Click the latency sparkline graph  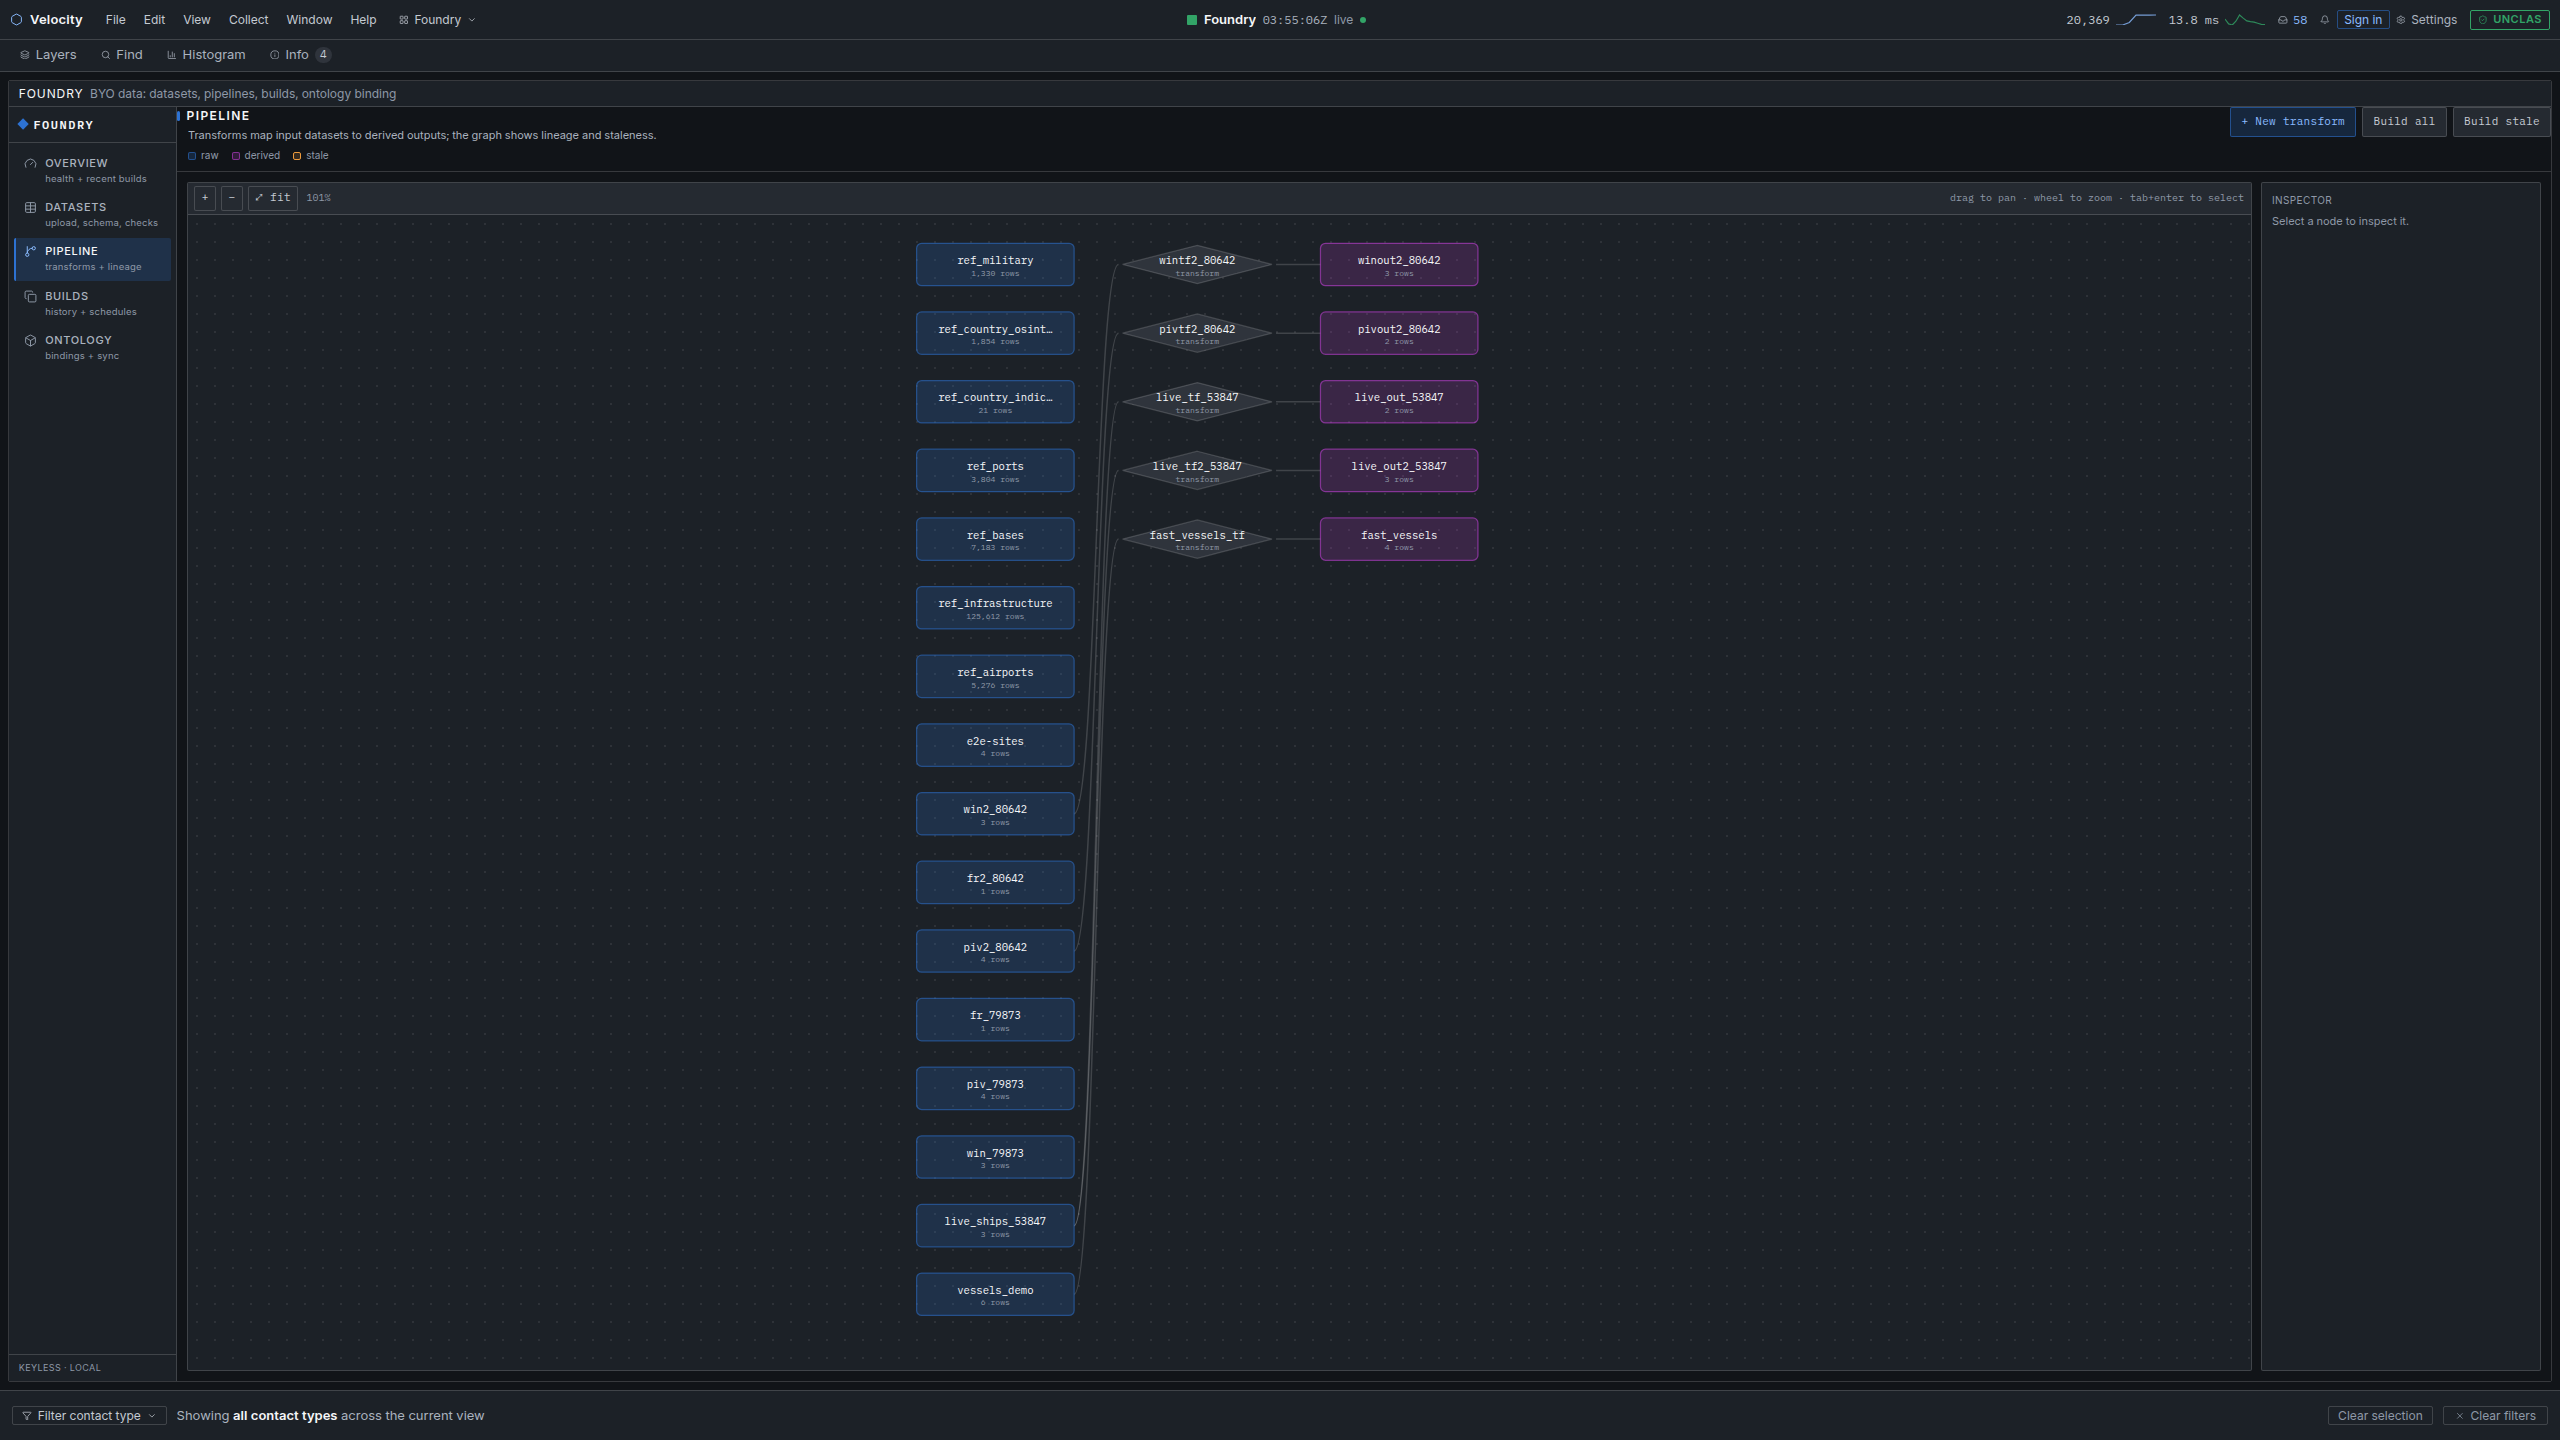pos(2244,20)
